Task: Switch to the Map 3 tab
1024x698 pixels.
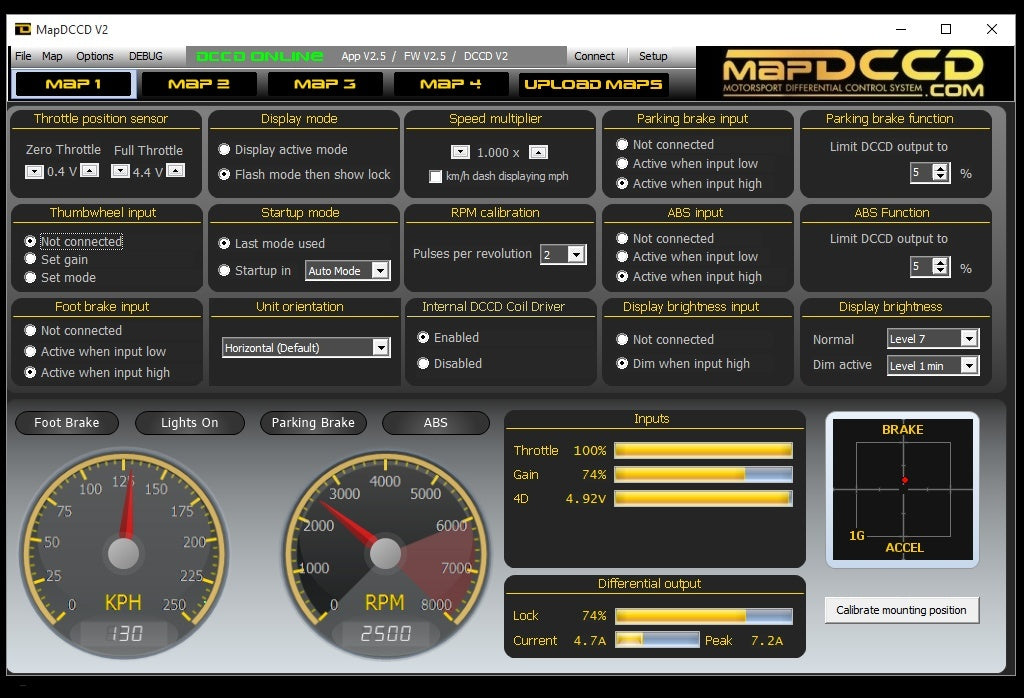Action: [325, 84]
